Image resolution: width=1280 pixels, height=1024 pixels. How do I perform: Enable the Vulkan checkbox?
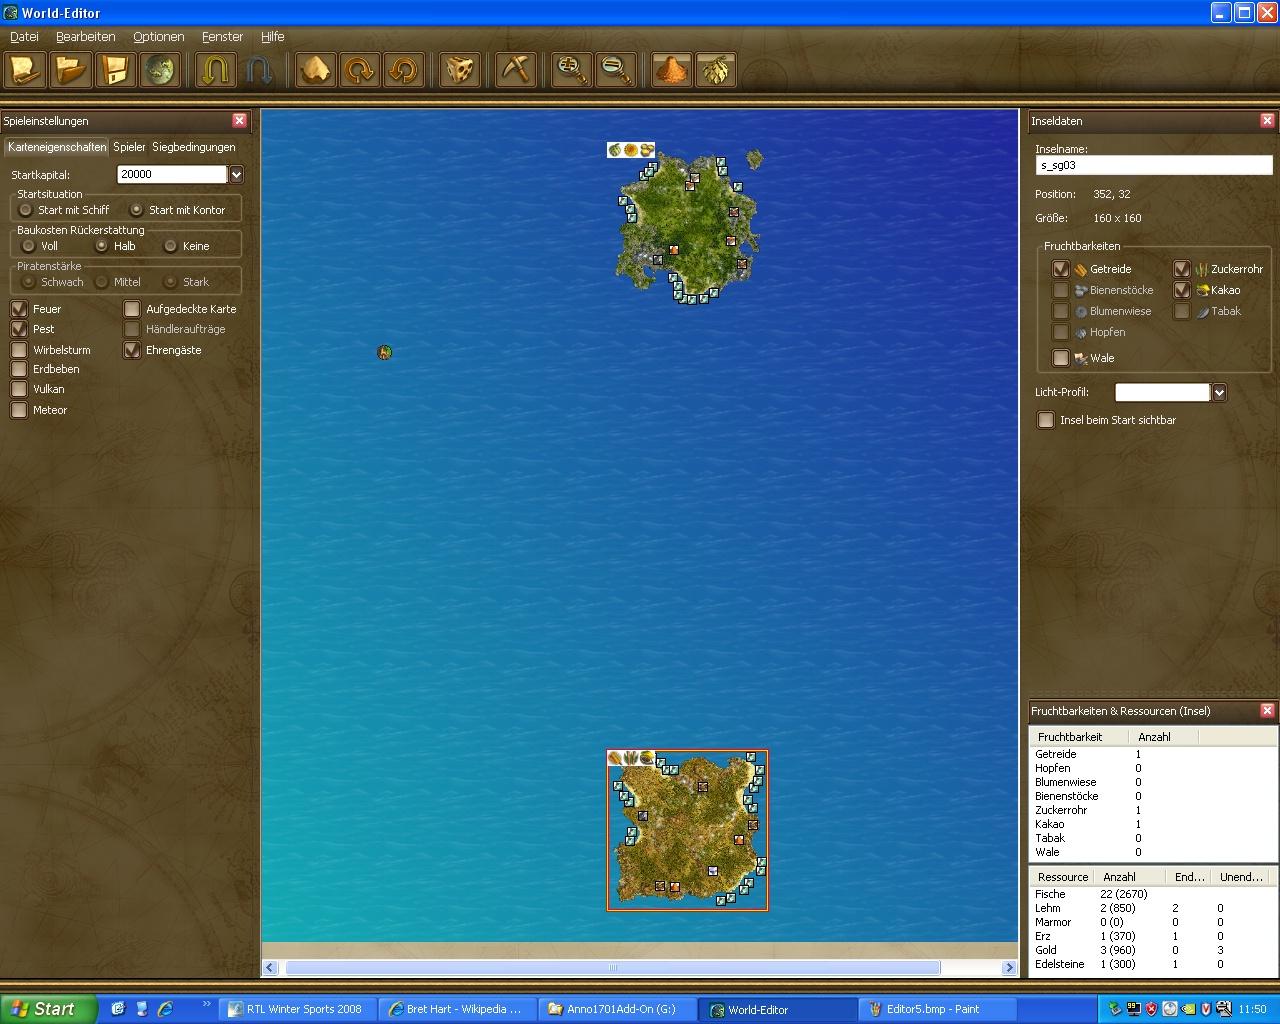pyautogui.click(x=19, y=389)
